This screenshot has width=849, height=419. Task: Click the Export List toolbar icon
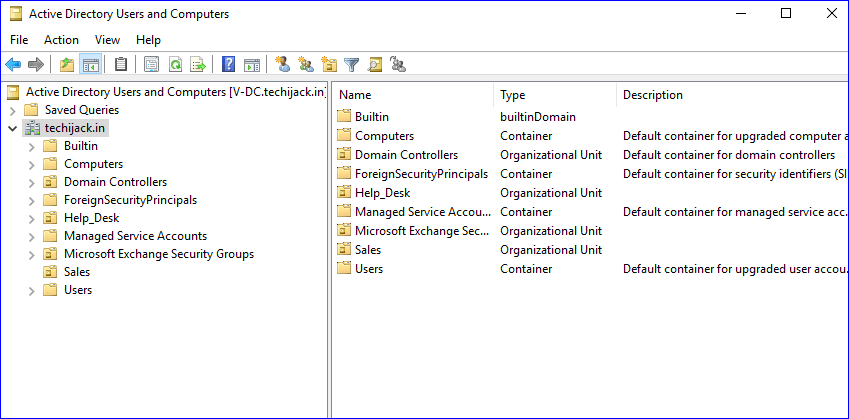(x=199, y=65)
